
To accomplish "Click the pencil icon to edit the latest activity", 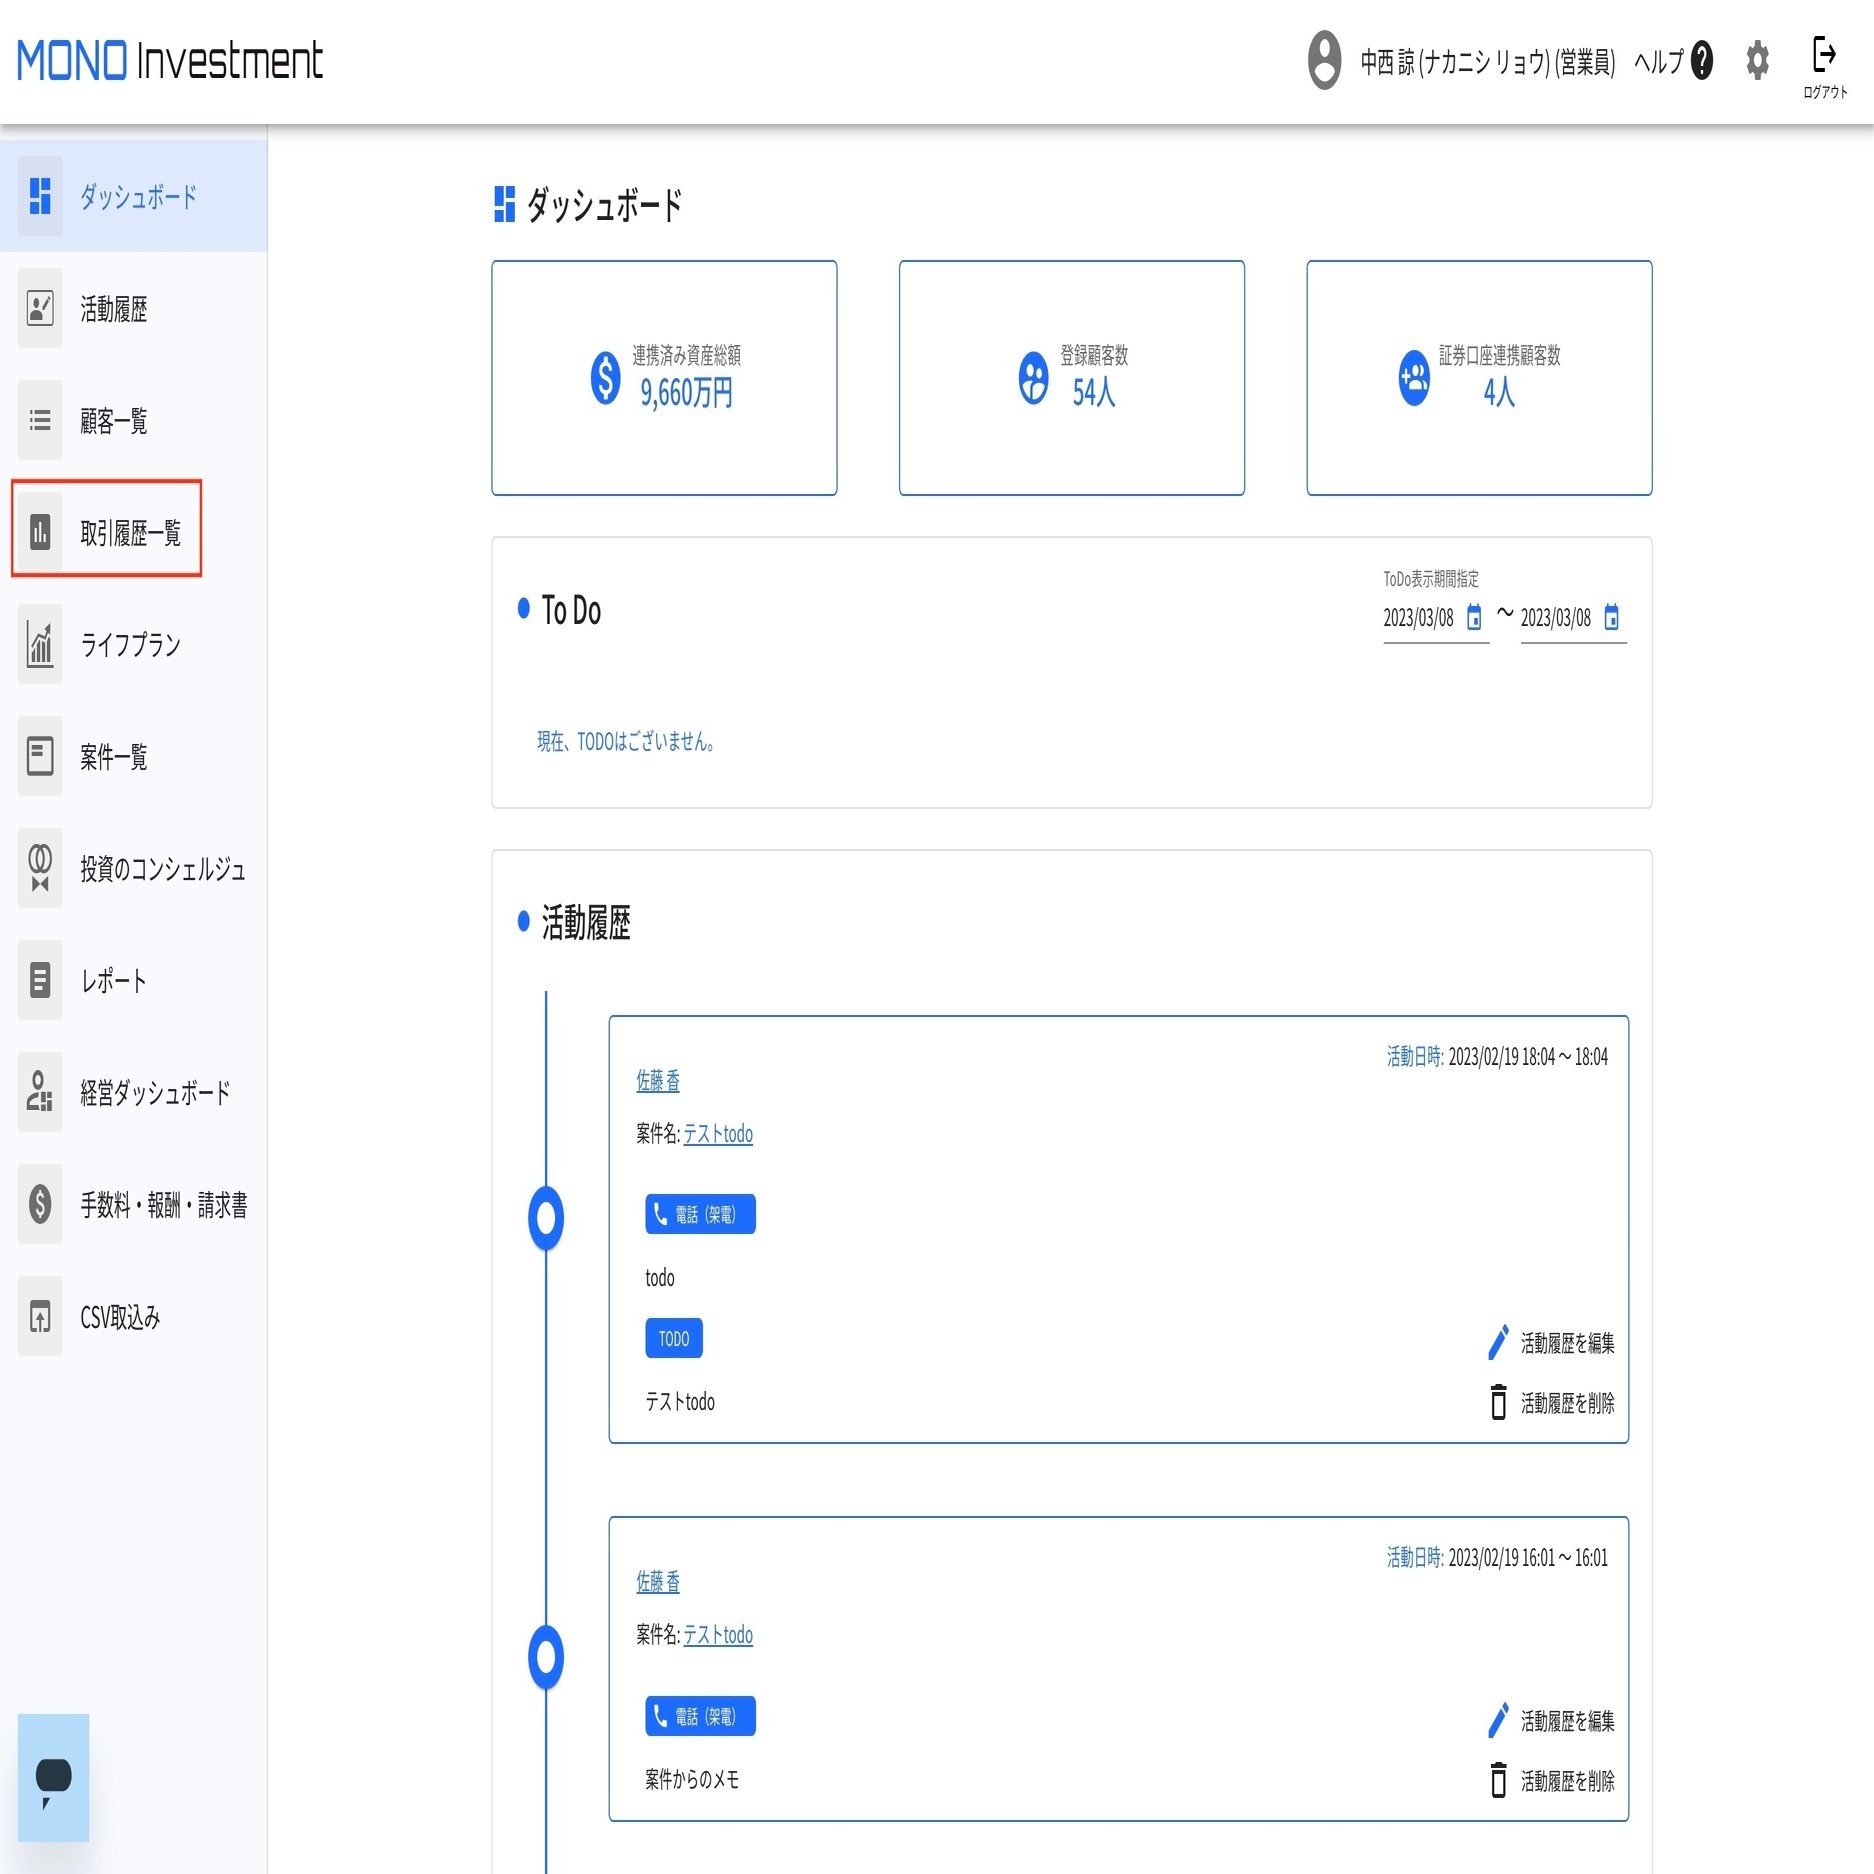I will click(x=1497, y=1343).
